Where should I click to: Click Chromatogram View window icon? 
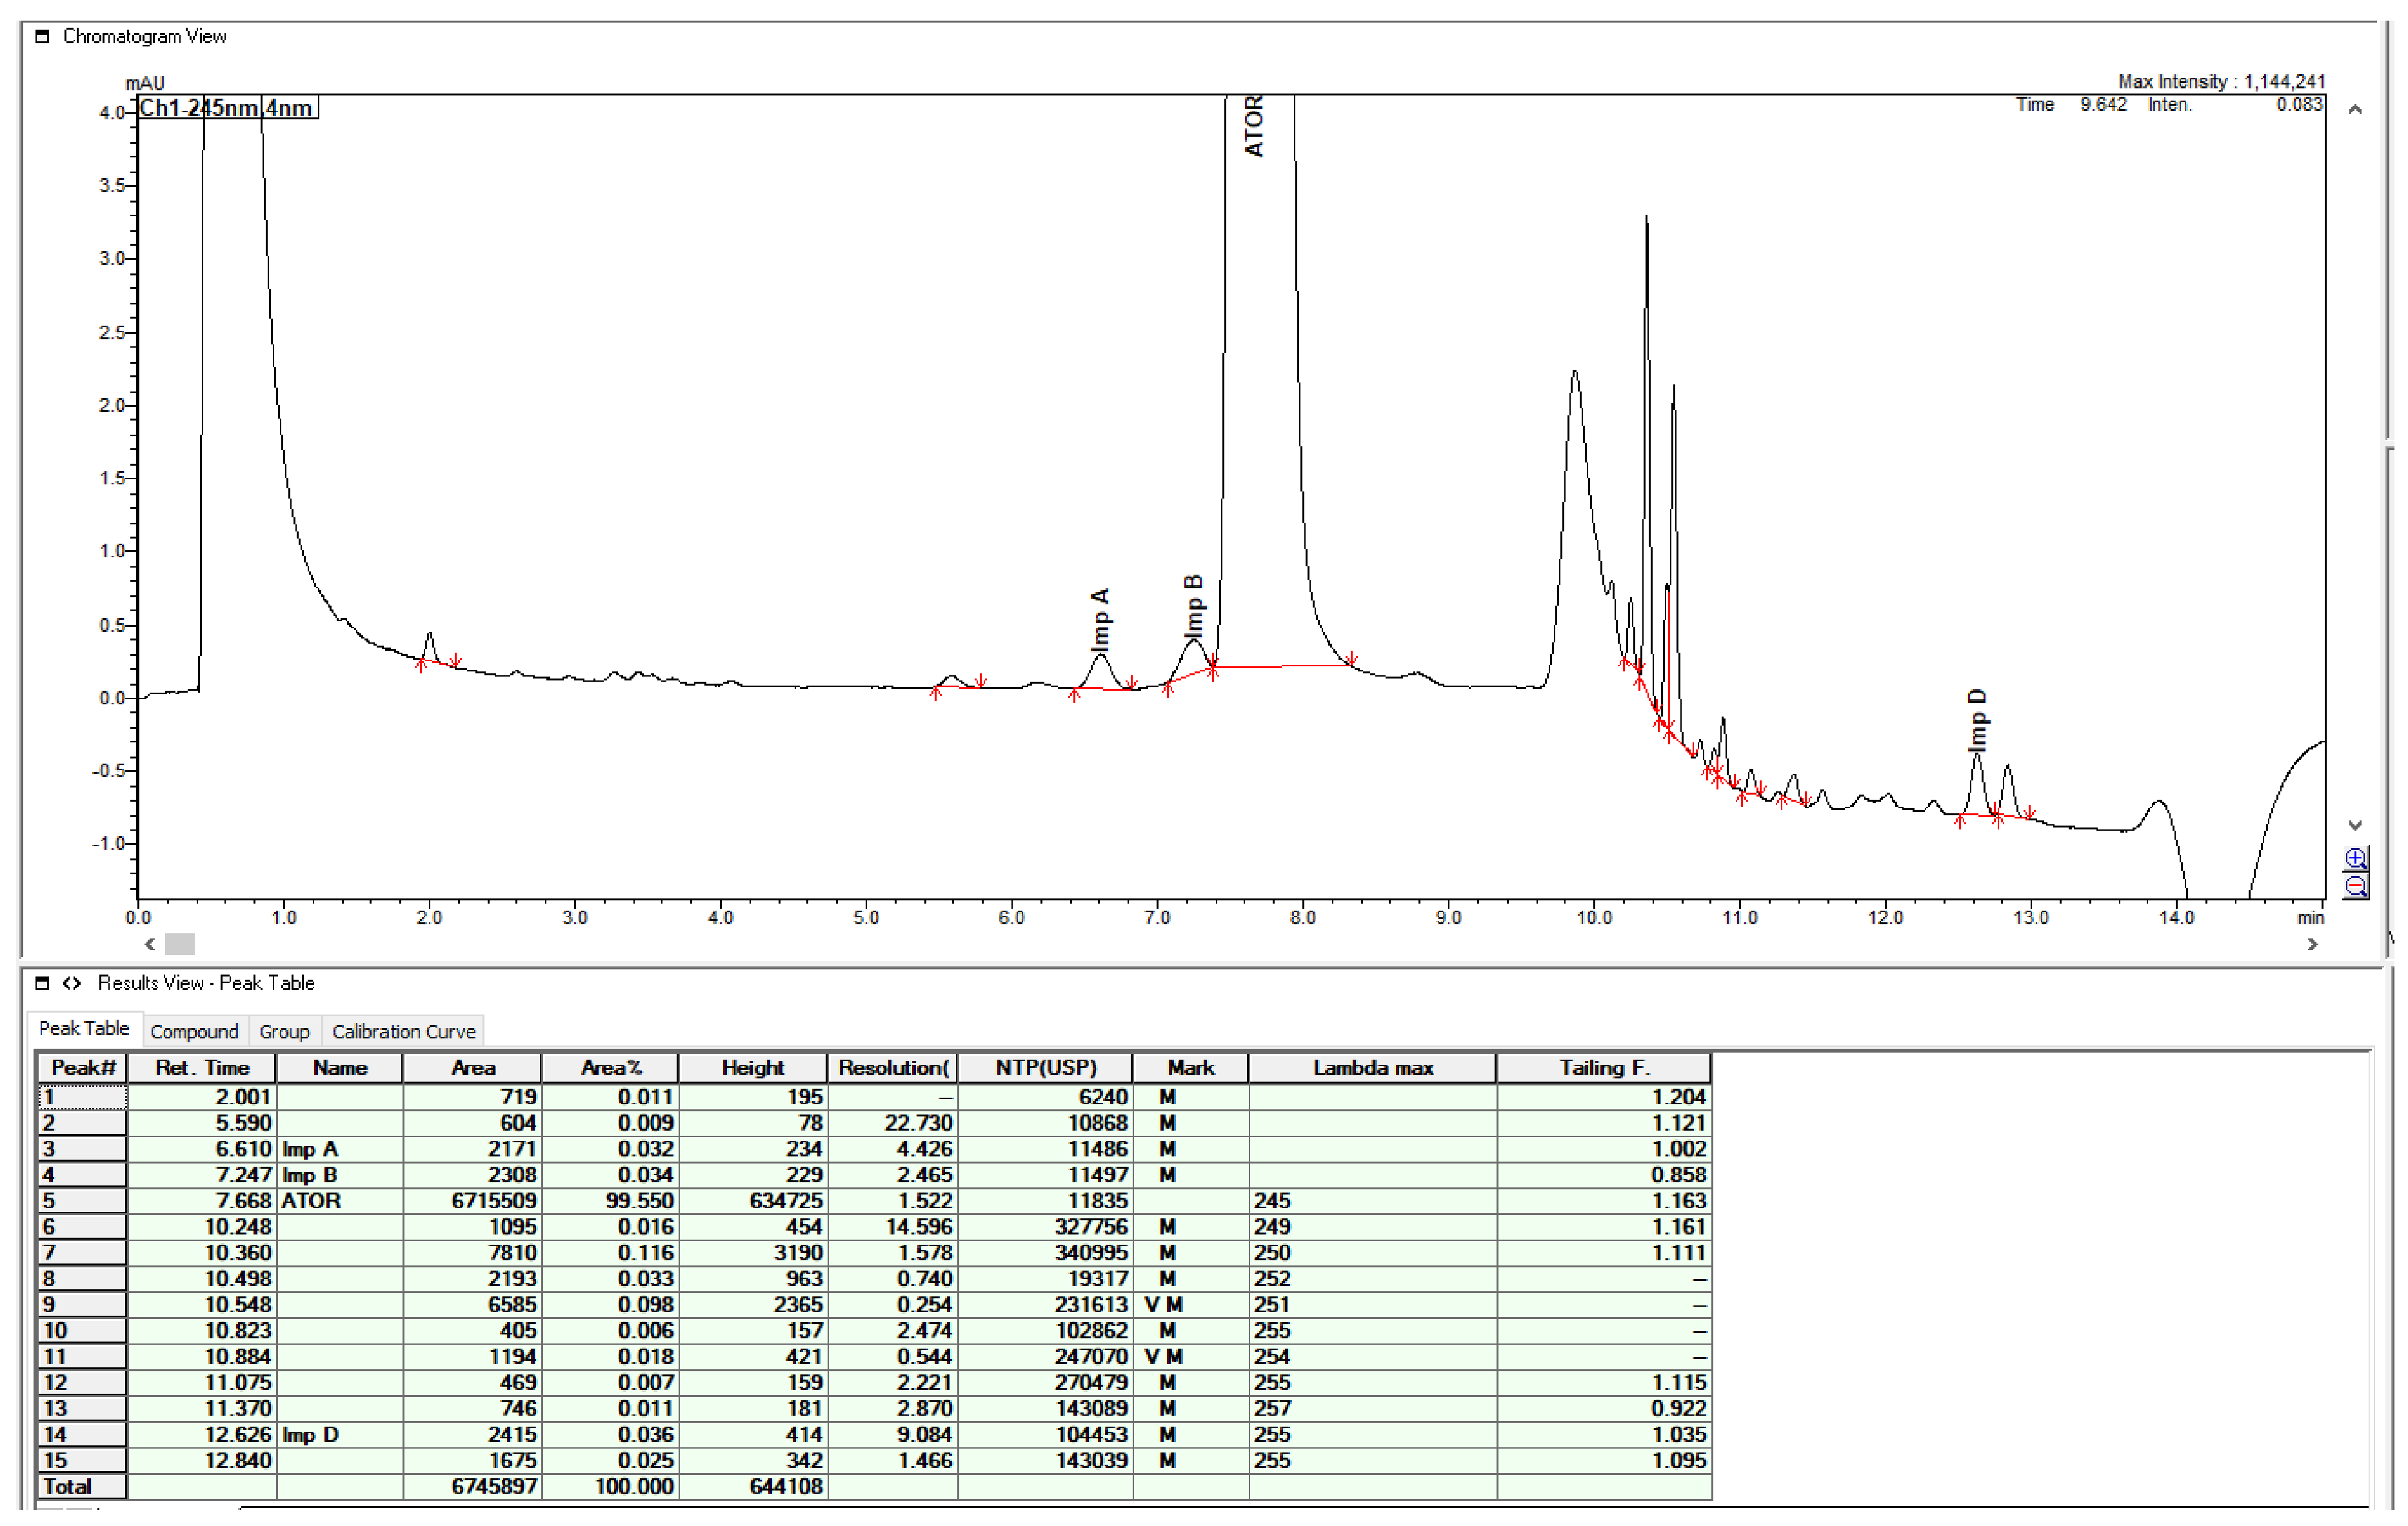point(42,37)
